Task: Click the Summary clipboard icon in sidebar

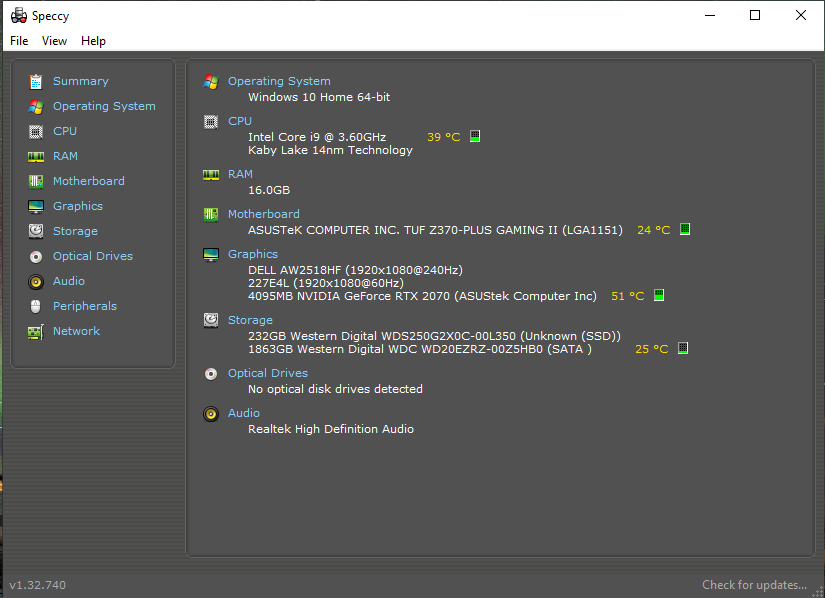Action: (36, 82)
